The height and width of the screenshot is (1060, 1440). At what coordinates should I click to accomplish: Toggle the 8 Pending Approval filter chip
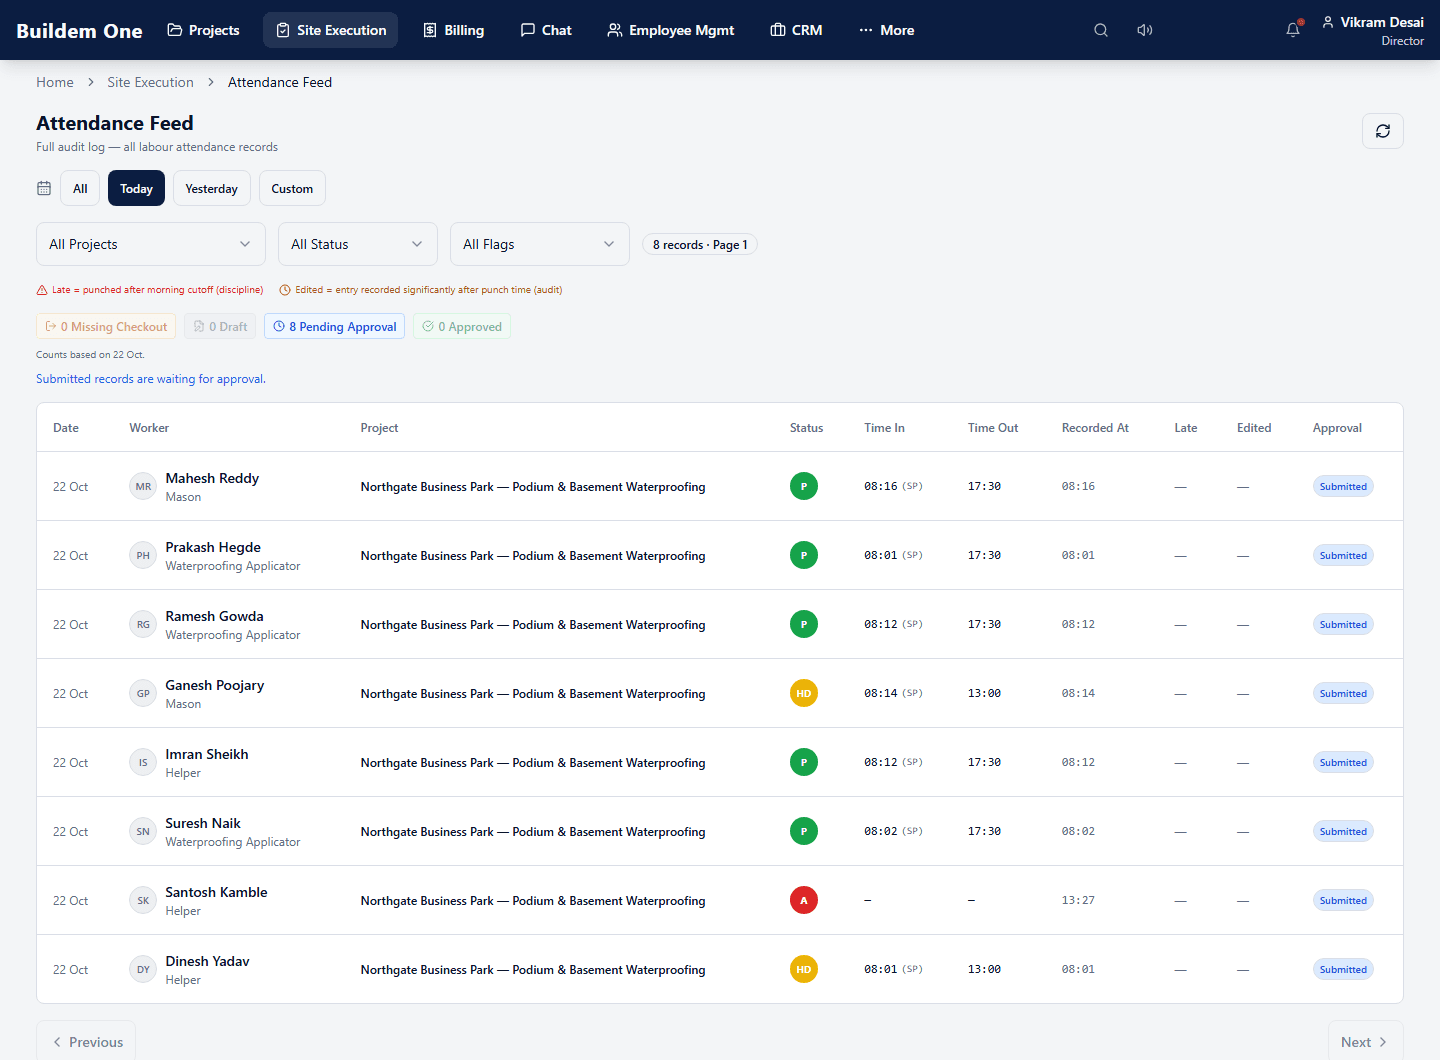point(334,326)
